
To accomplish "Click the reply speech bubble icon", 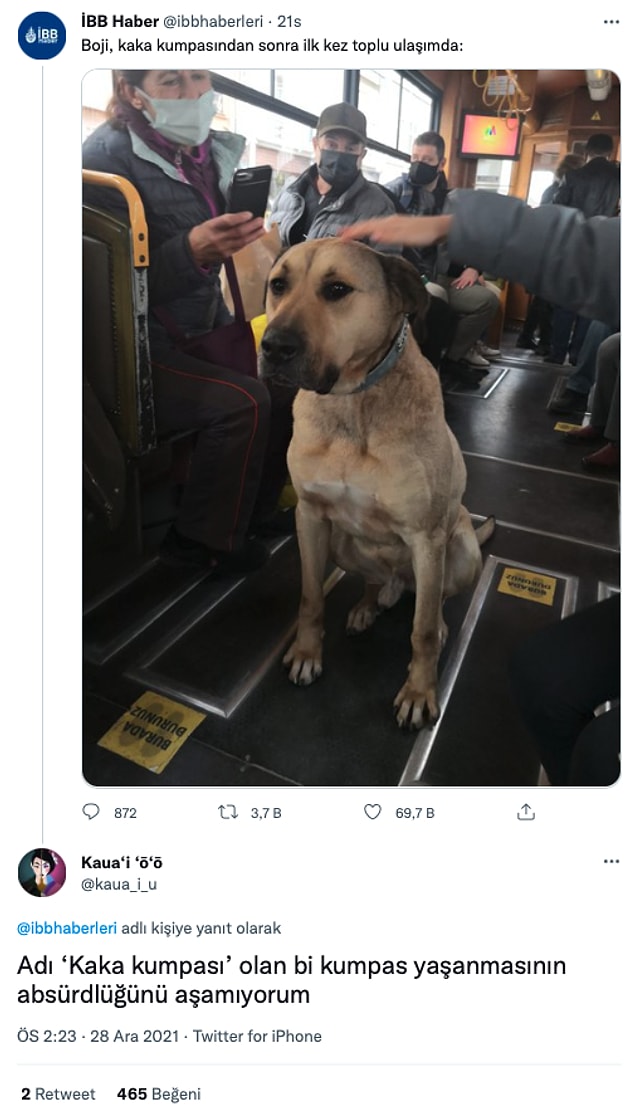I will [91, 811].
